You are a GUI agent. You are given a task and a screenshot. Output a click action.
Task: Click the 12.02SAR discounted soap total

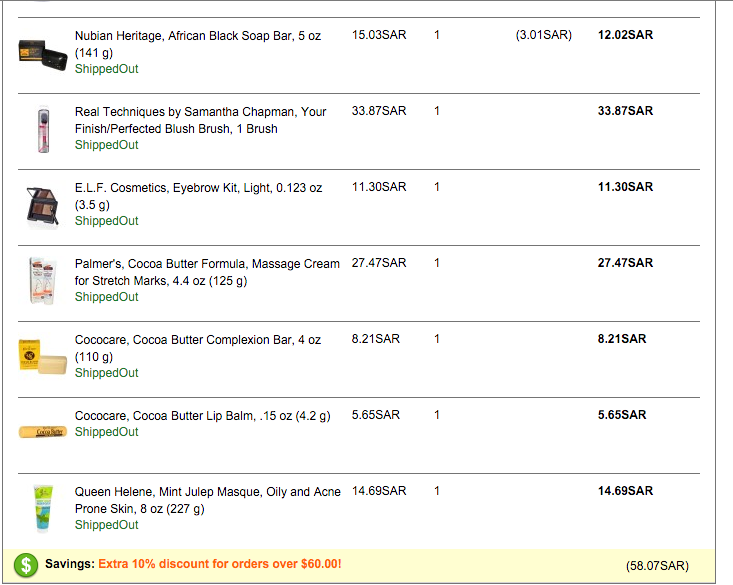625,35
